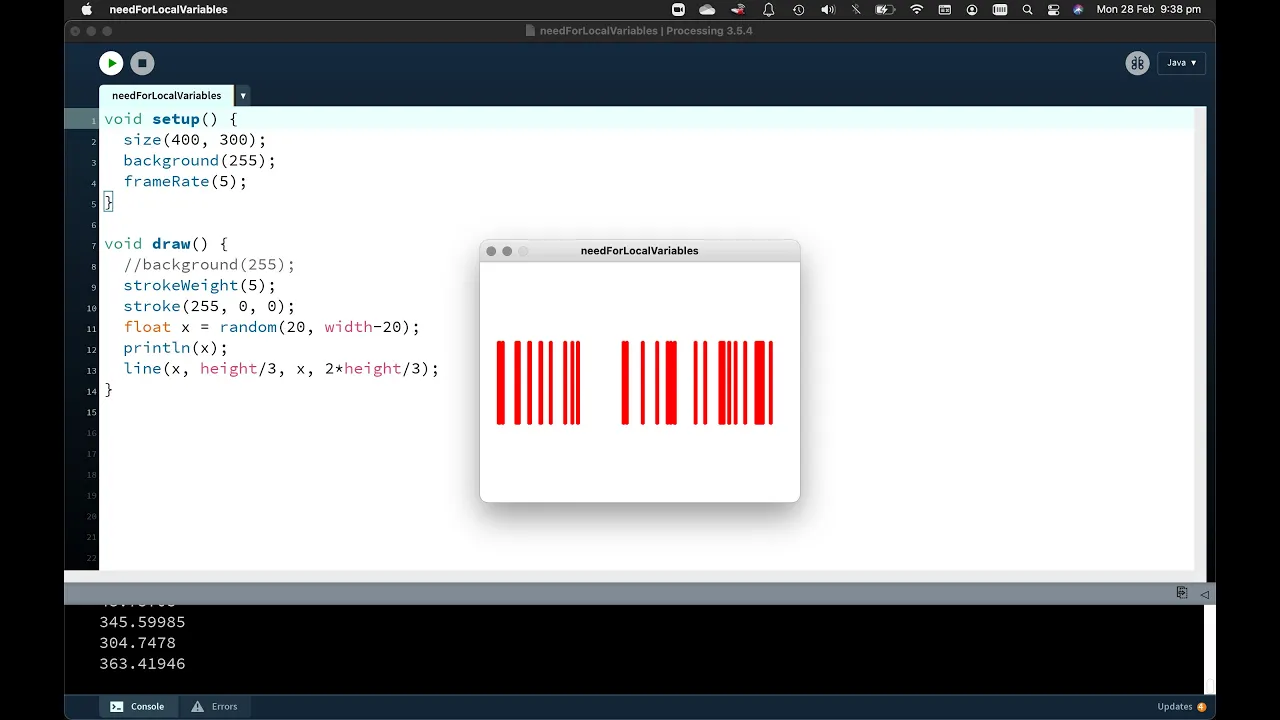
Task: Stop the running sketch
Action: [142, 63]
